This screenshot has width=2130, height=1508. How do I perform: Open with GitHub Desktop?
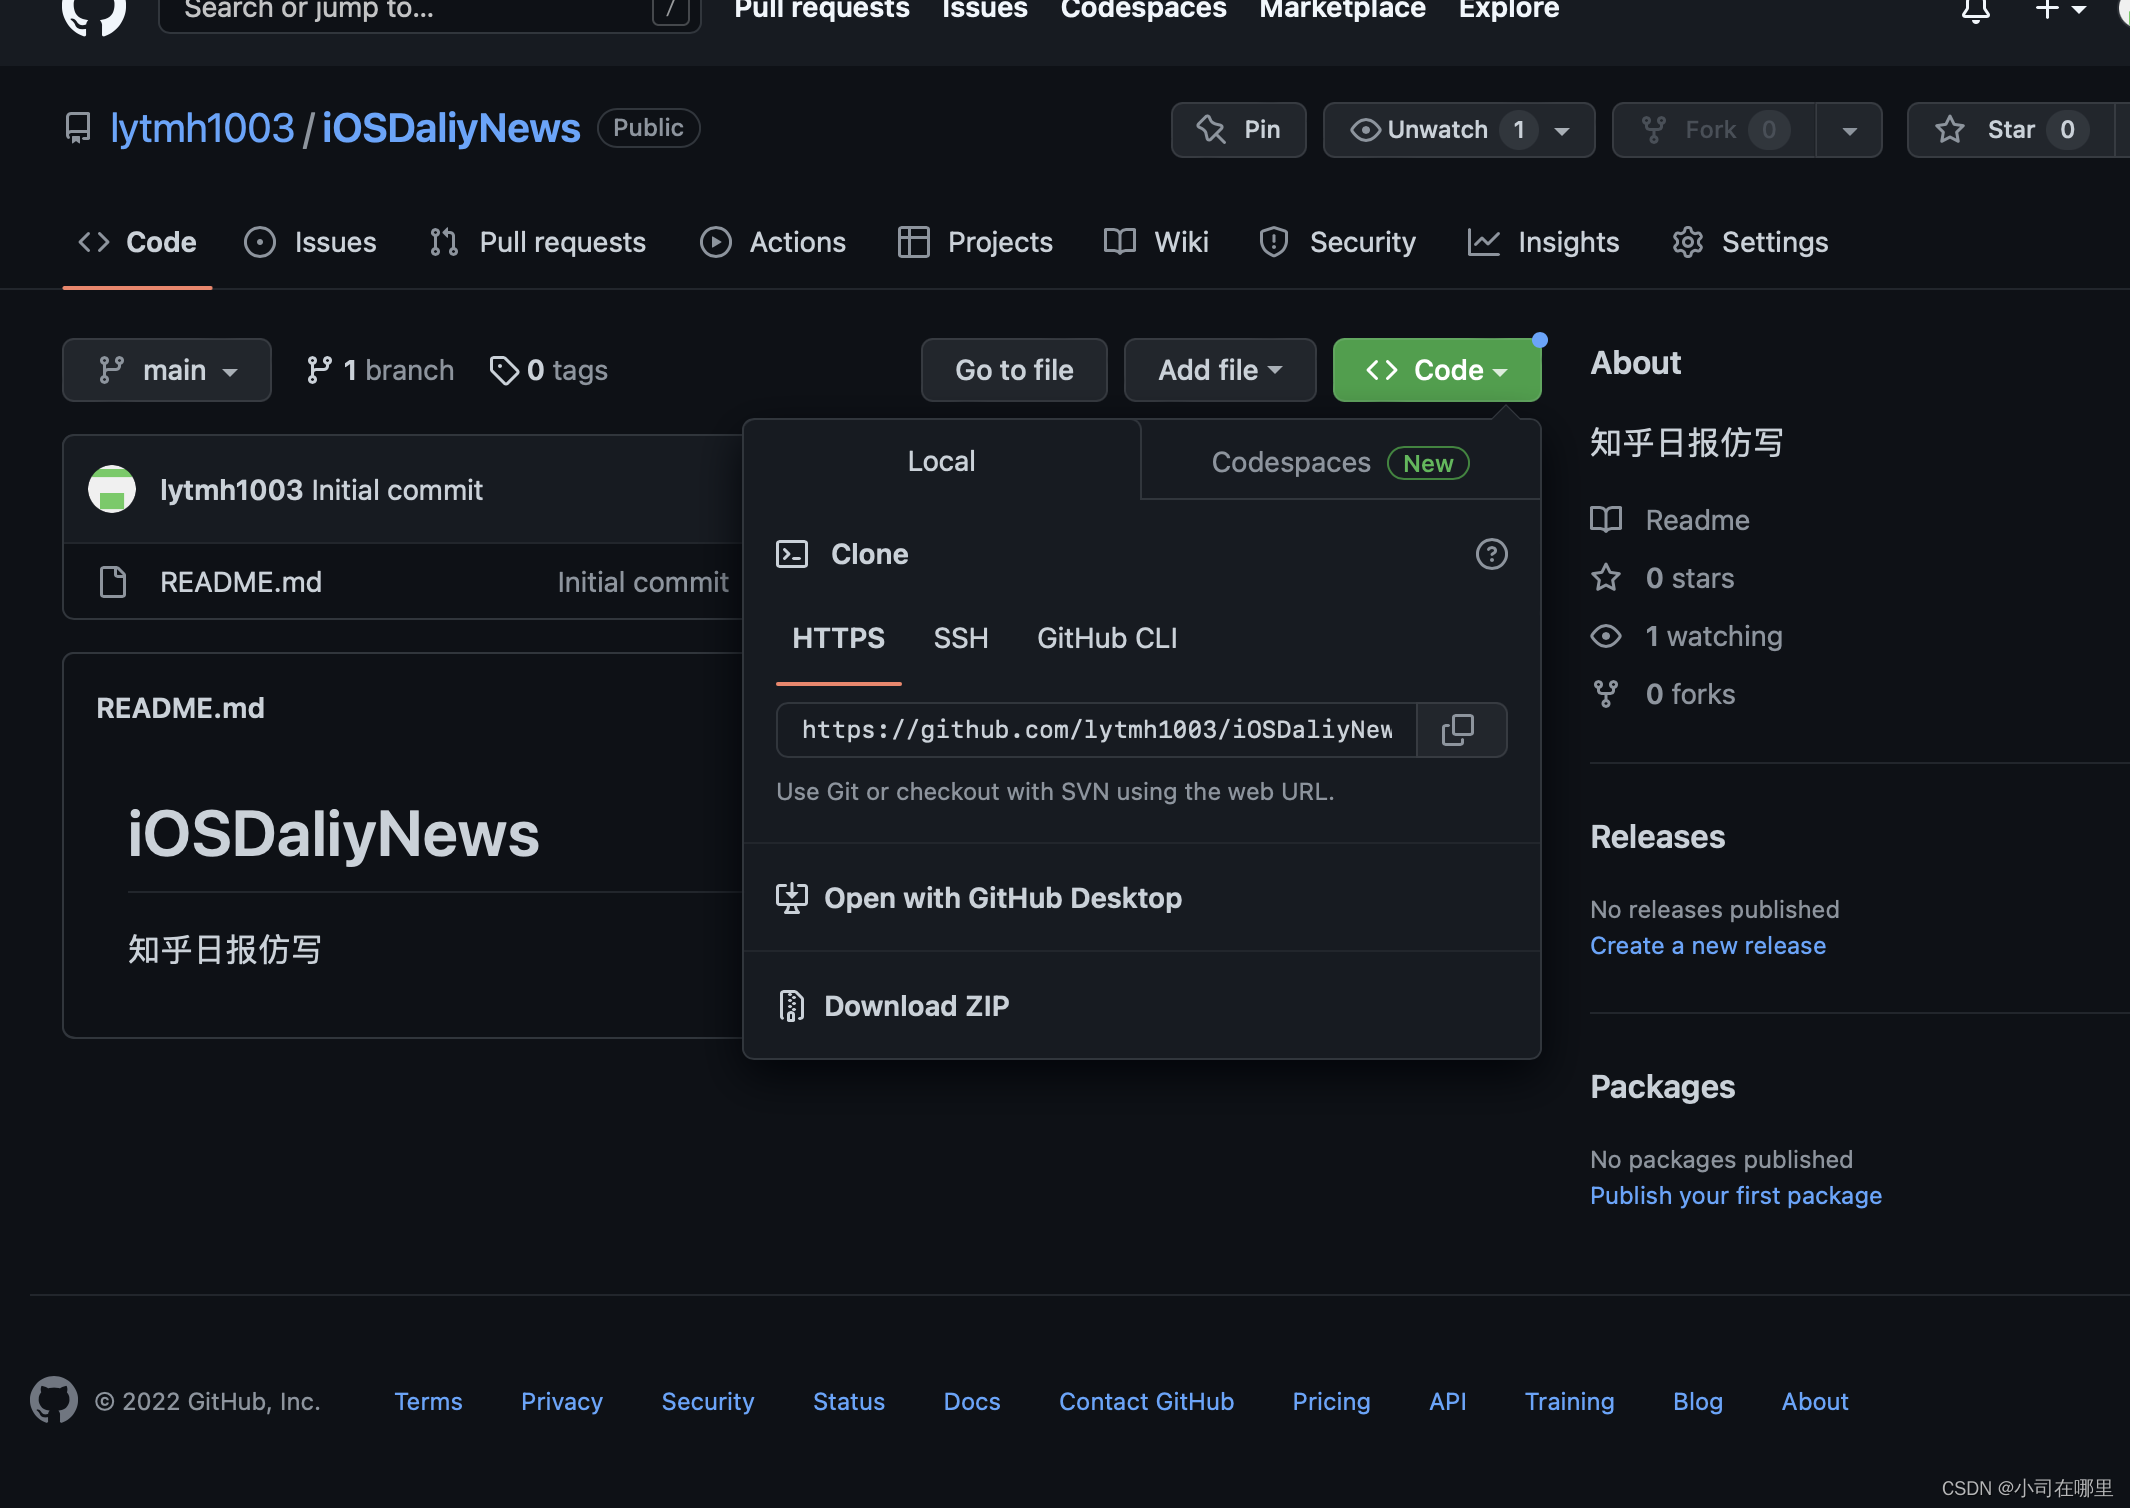pyautogui.click(x=979, y=898)
